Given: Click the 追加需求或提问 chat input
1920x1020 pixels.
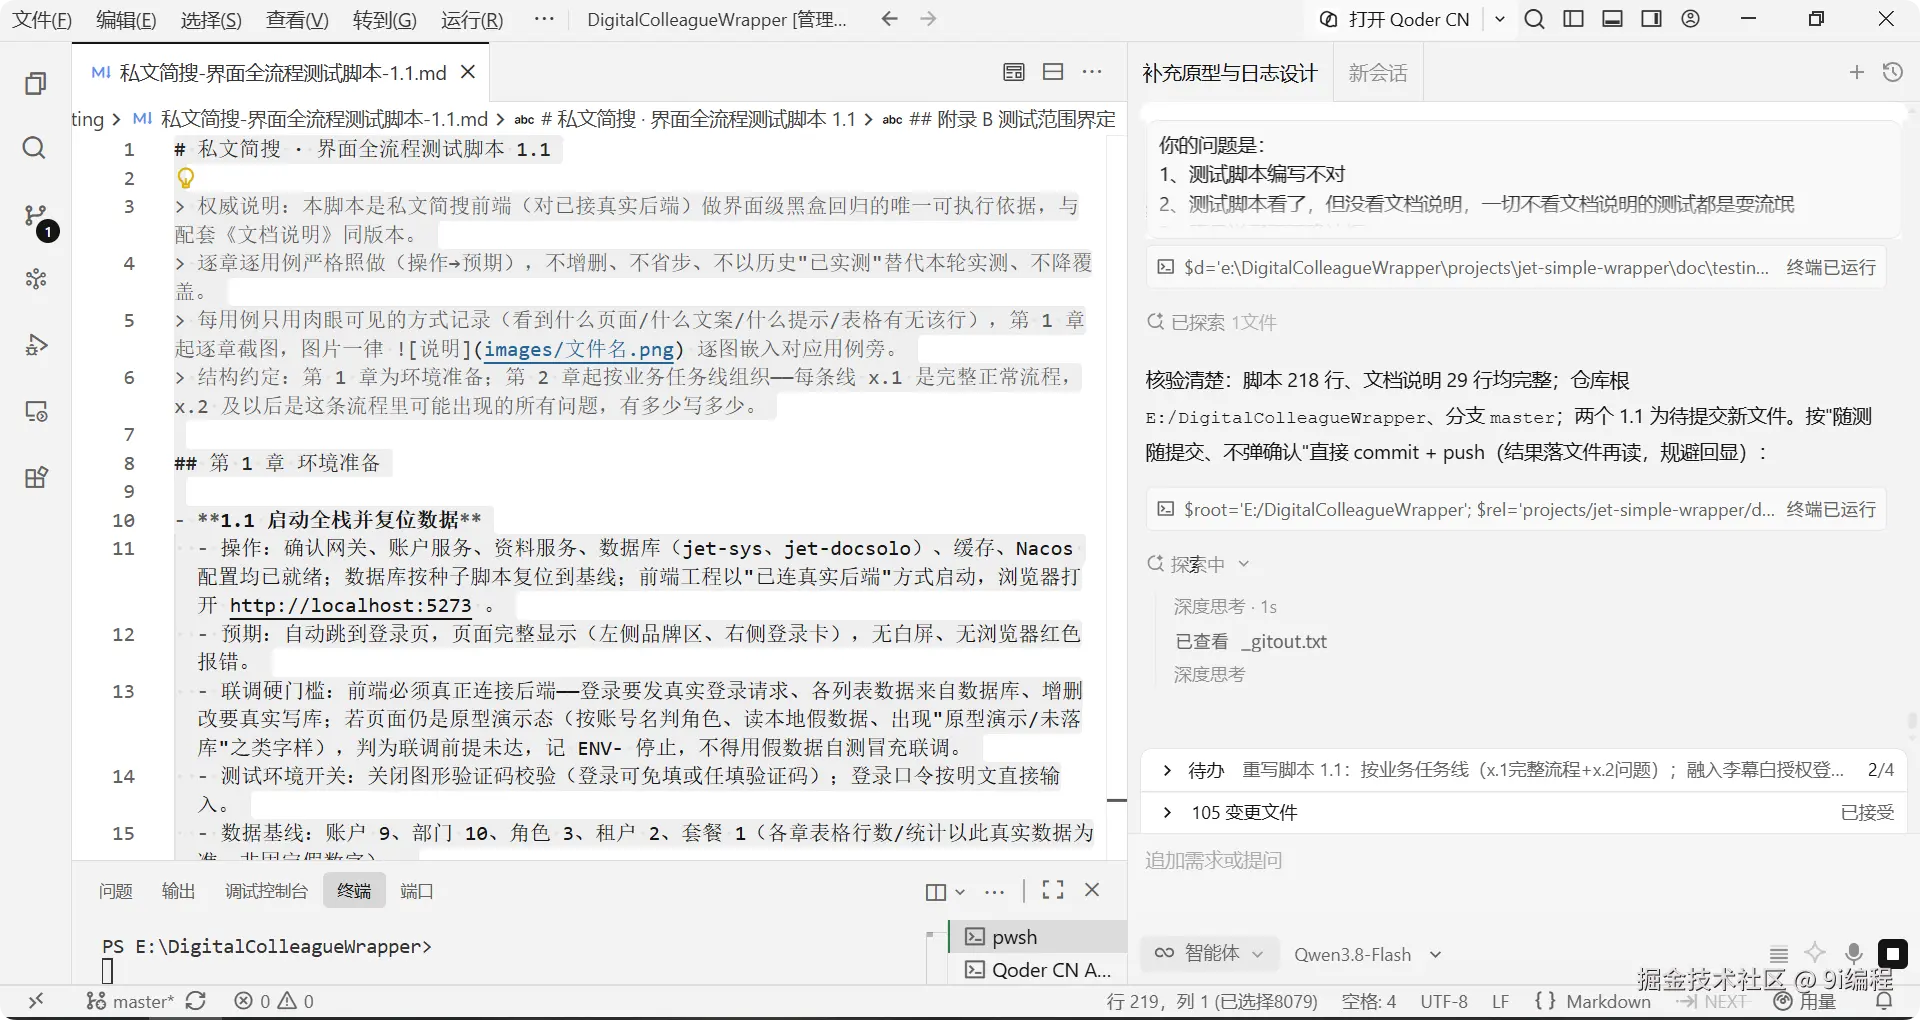Looking at the screenshot, I should coord(1524,860).
